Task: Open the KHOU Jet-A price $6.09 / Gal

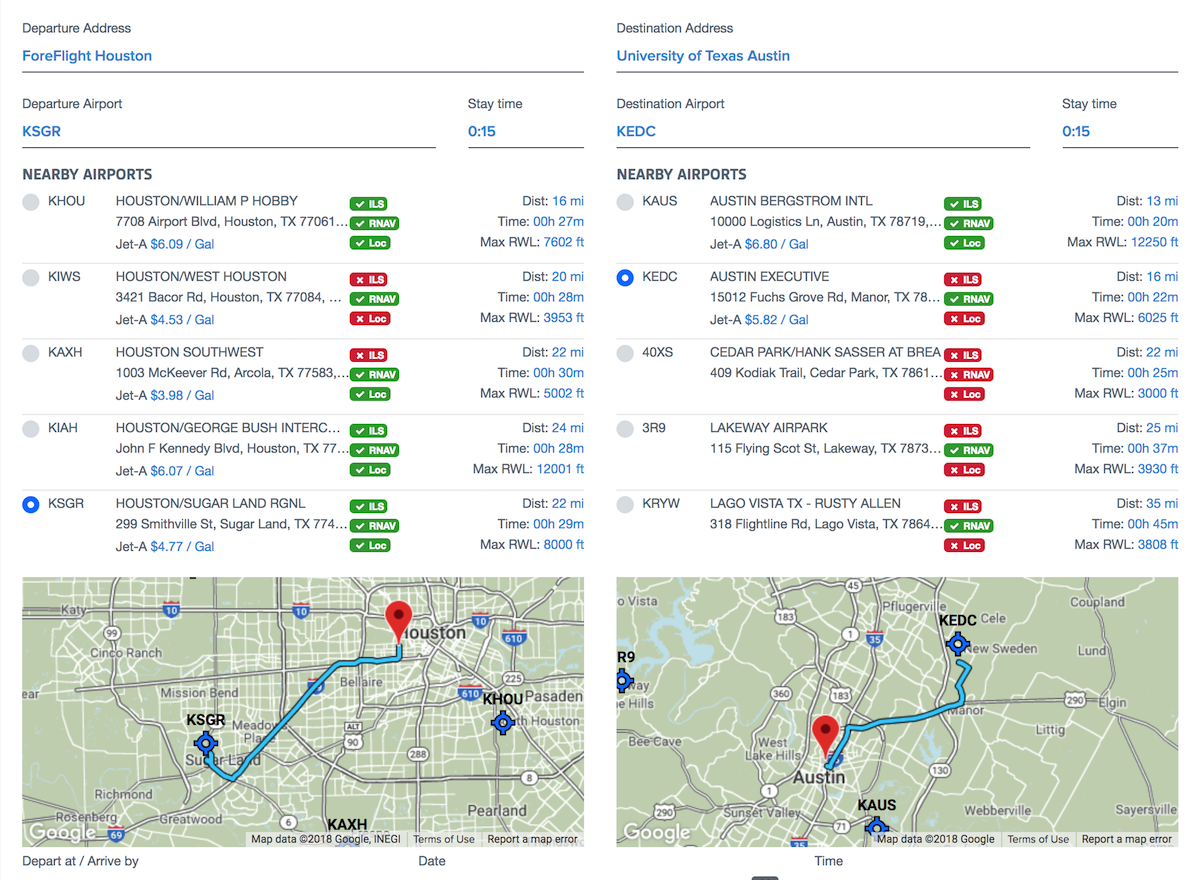Action: pyautogui.click(x=182, y=244)
